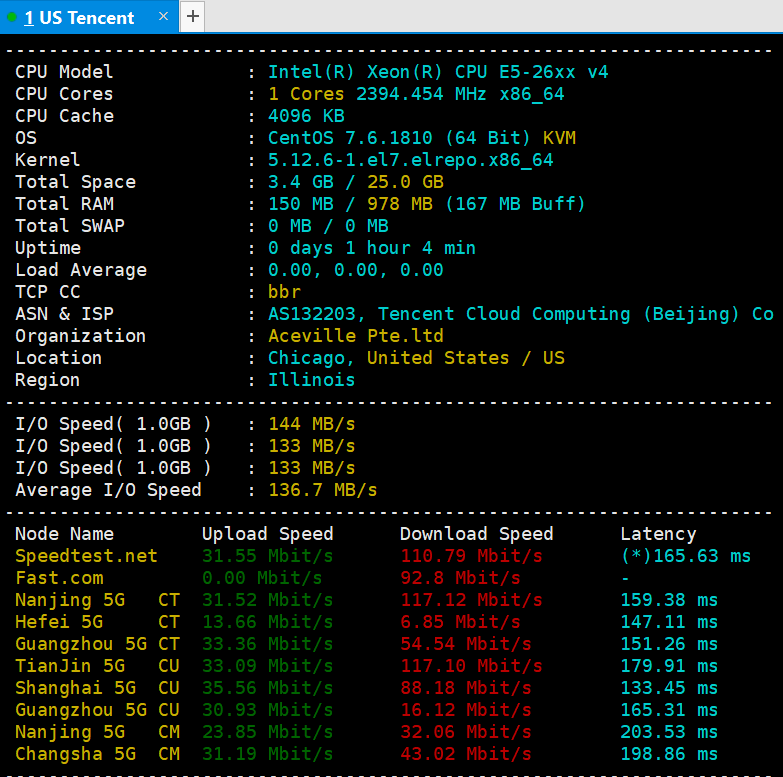Click Fast.com upload 0.00 Mbit/s

(x=262, y=578)
